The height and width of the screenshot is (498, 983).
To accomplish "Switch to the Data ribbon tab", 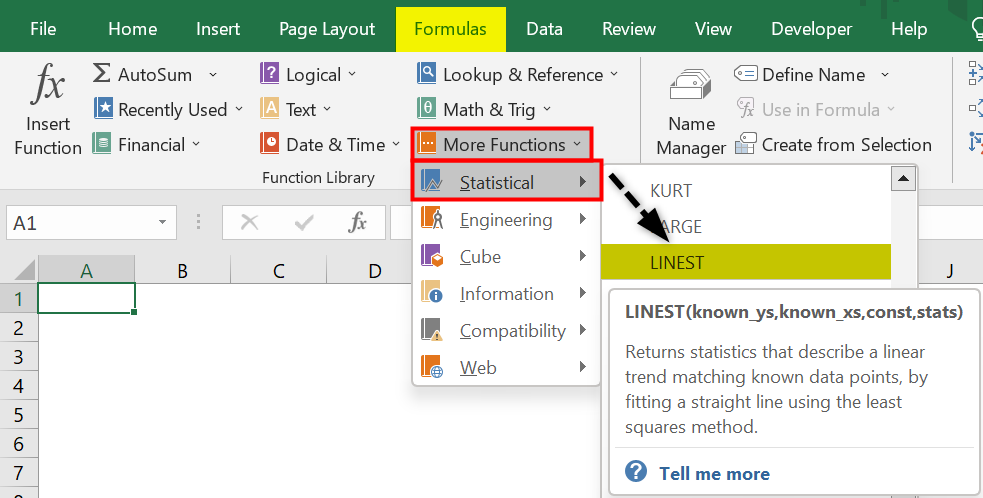I will pos(544,29).
